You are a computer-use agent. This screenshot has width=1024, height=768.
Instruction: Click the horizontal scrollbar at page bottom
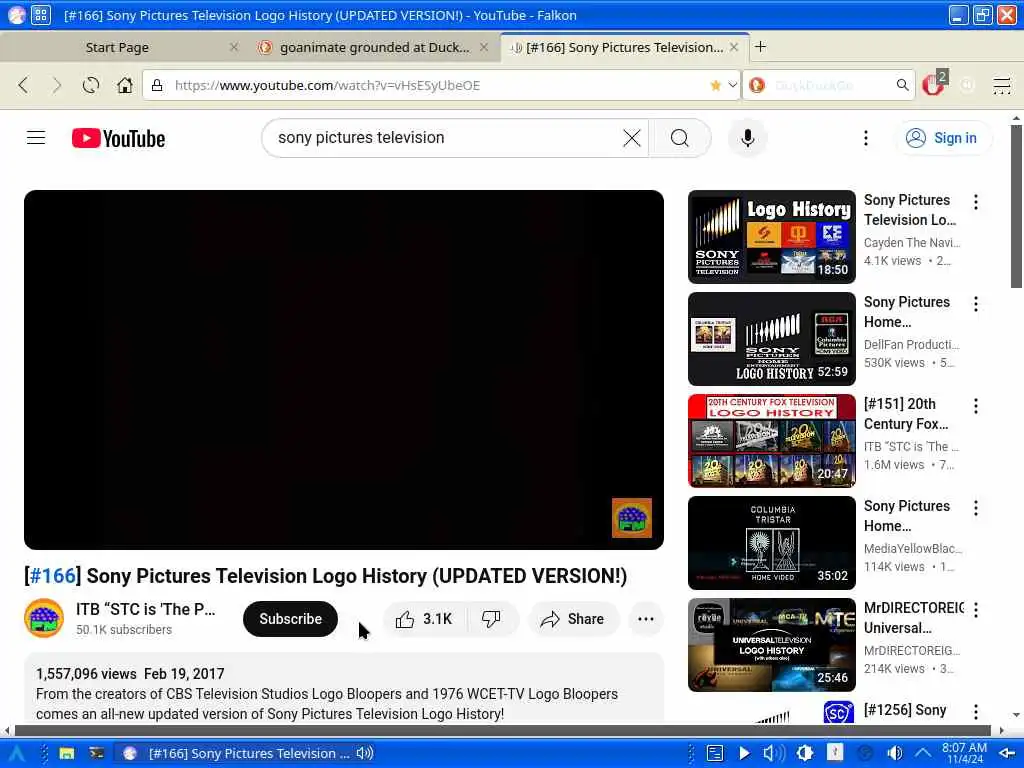(x=503, y=730)
